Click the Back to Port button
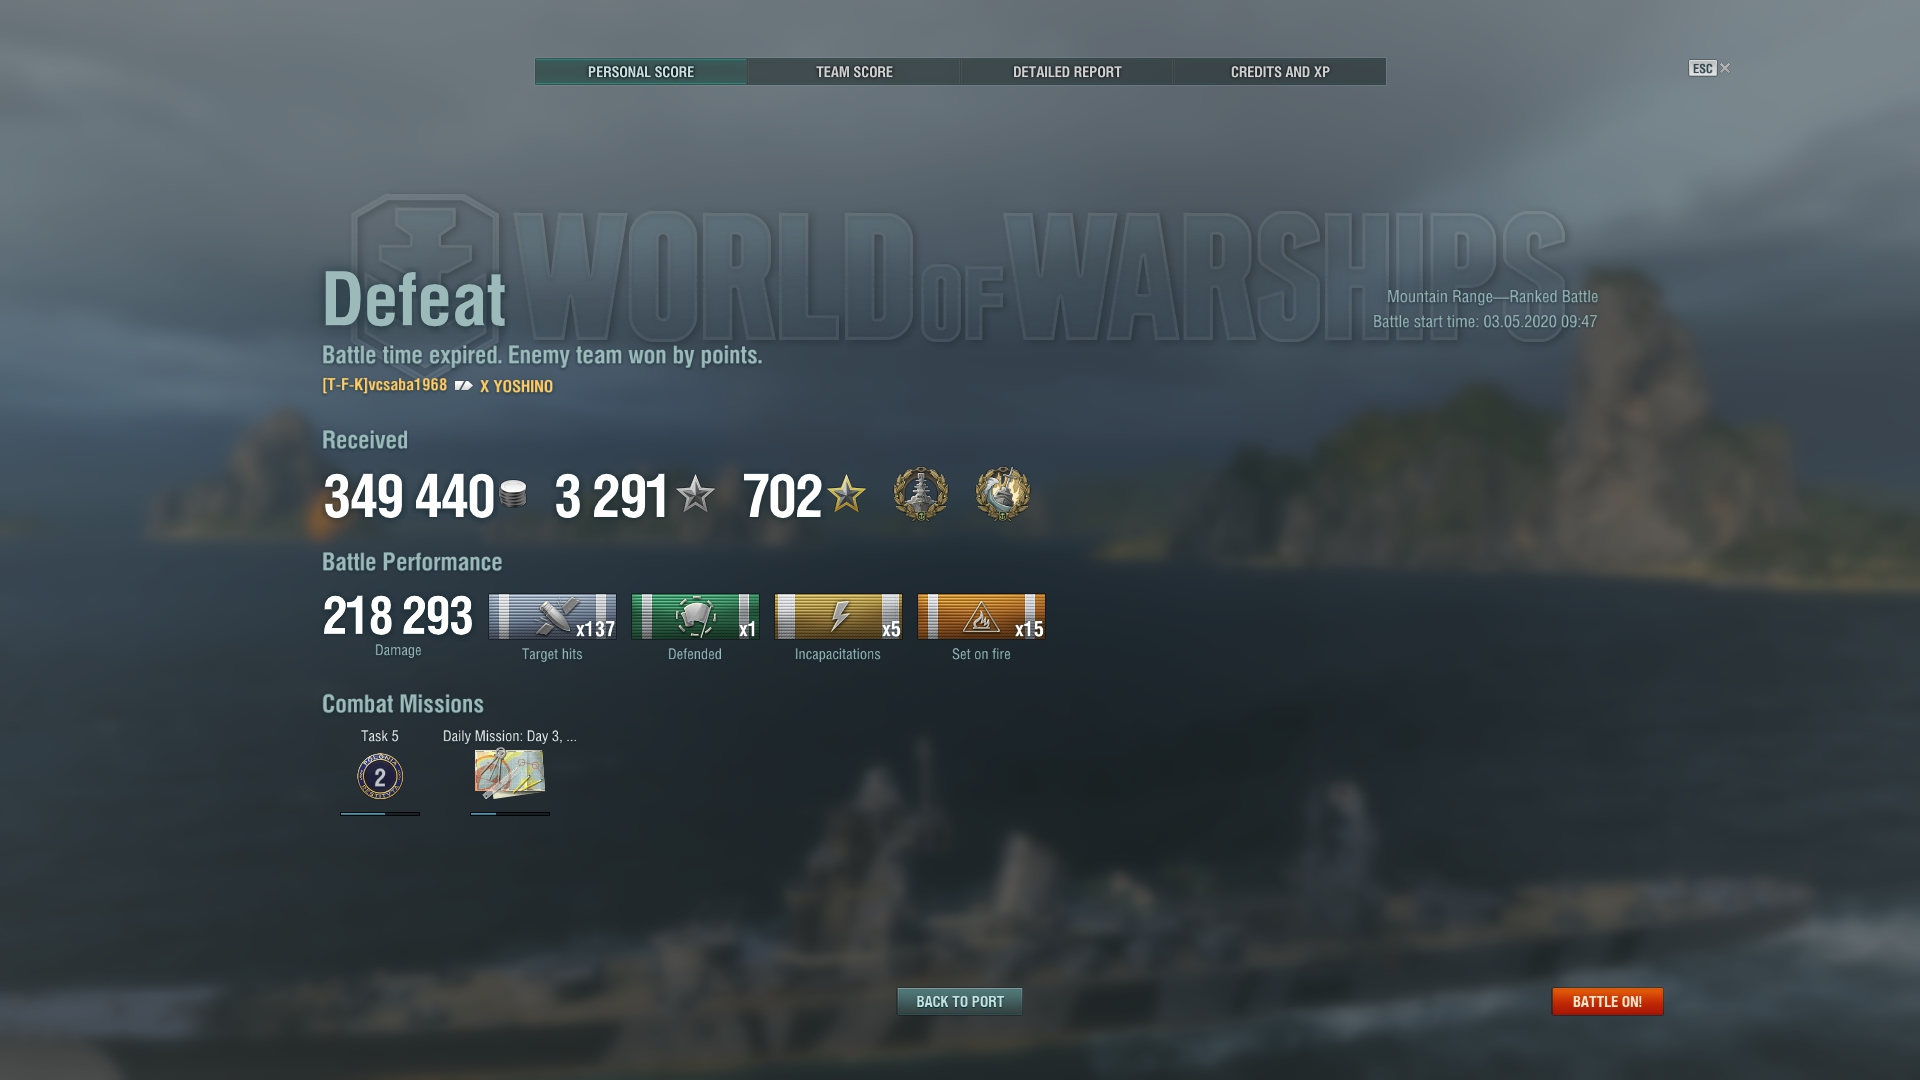Image resolution: width=1920 pixels, height=1080 pixels. 960,1001
